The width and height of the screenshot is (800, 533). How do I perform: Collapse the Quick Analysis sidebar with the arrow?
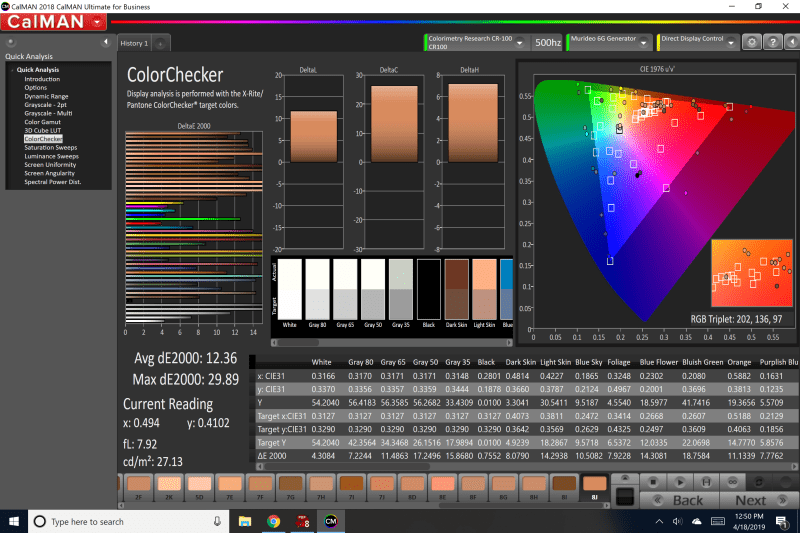tap(106, 42)
